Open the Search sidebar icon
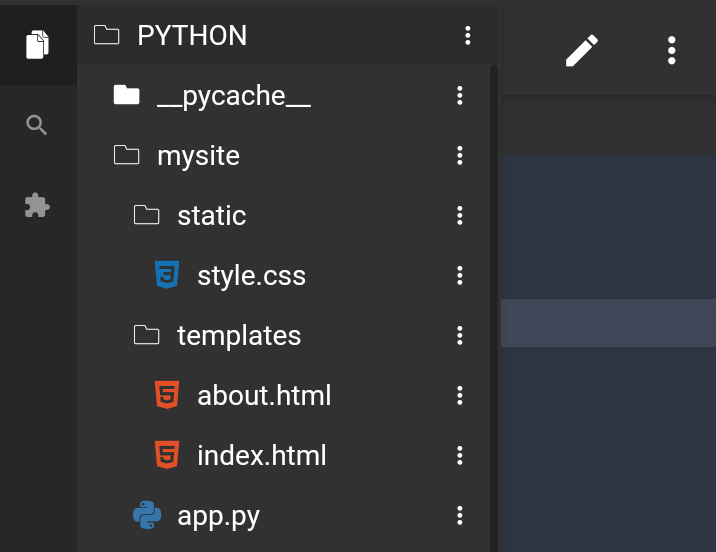This screenshot has width=716, height=552. pos(37,125)
